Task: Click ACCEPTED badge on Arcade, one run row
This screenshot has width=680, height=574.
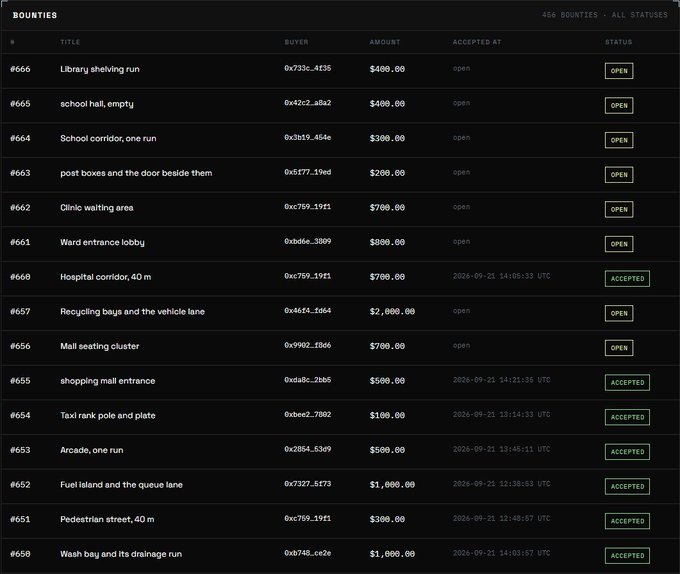Action: 627,452
